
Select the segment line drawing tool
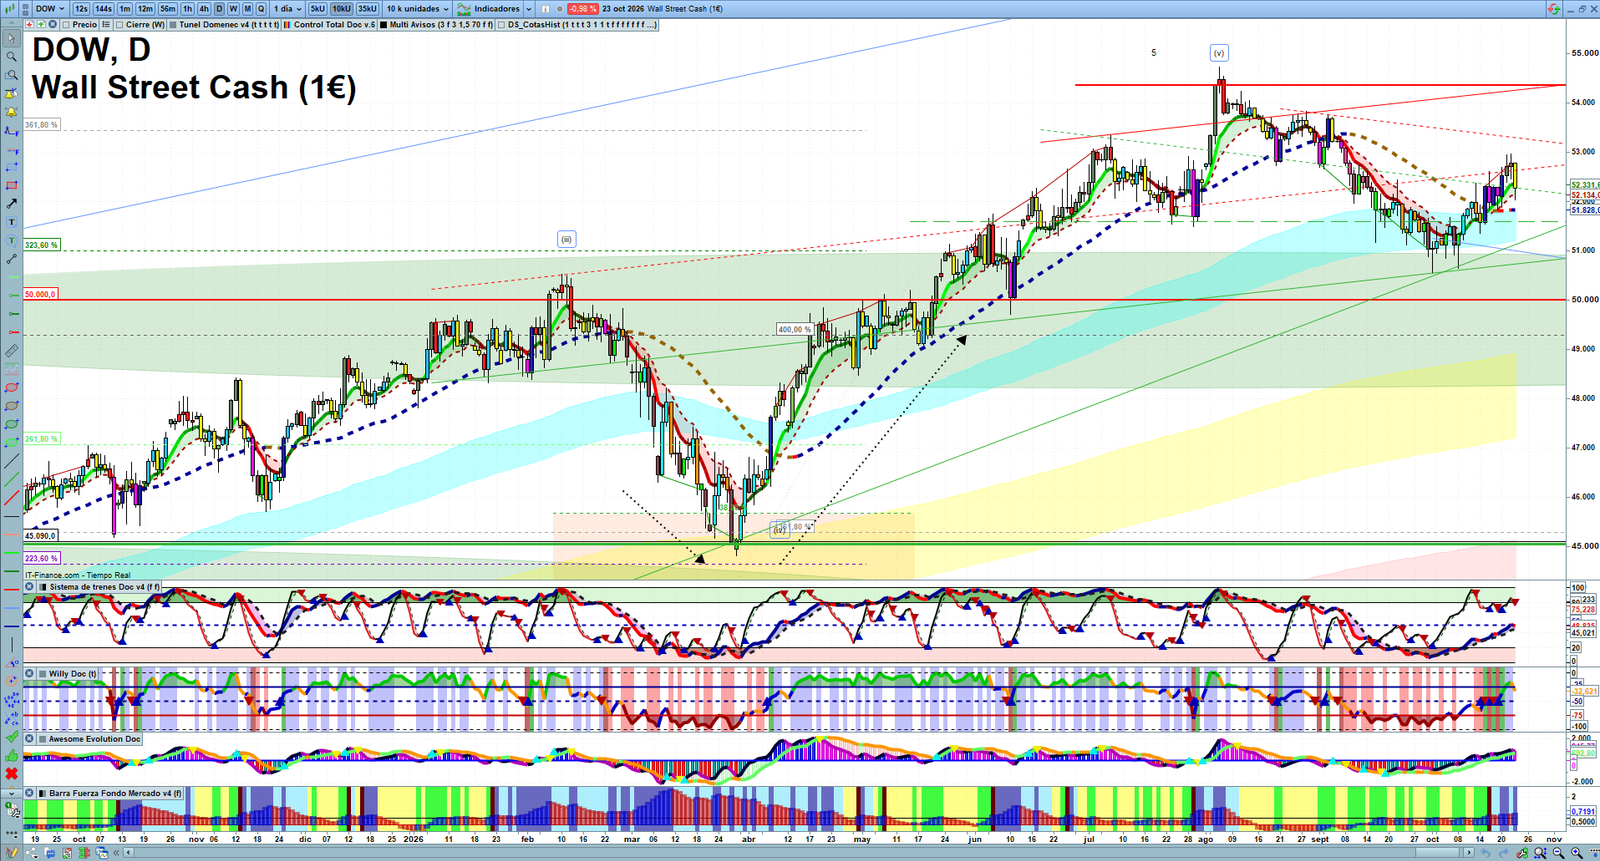(x=11, y=259)
